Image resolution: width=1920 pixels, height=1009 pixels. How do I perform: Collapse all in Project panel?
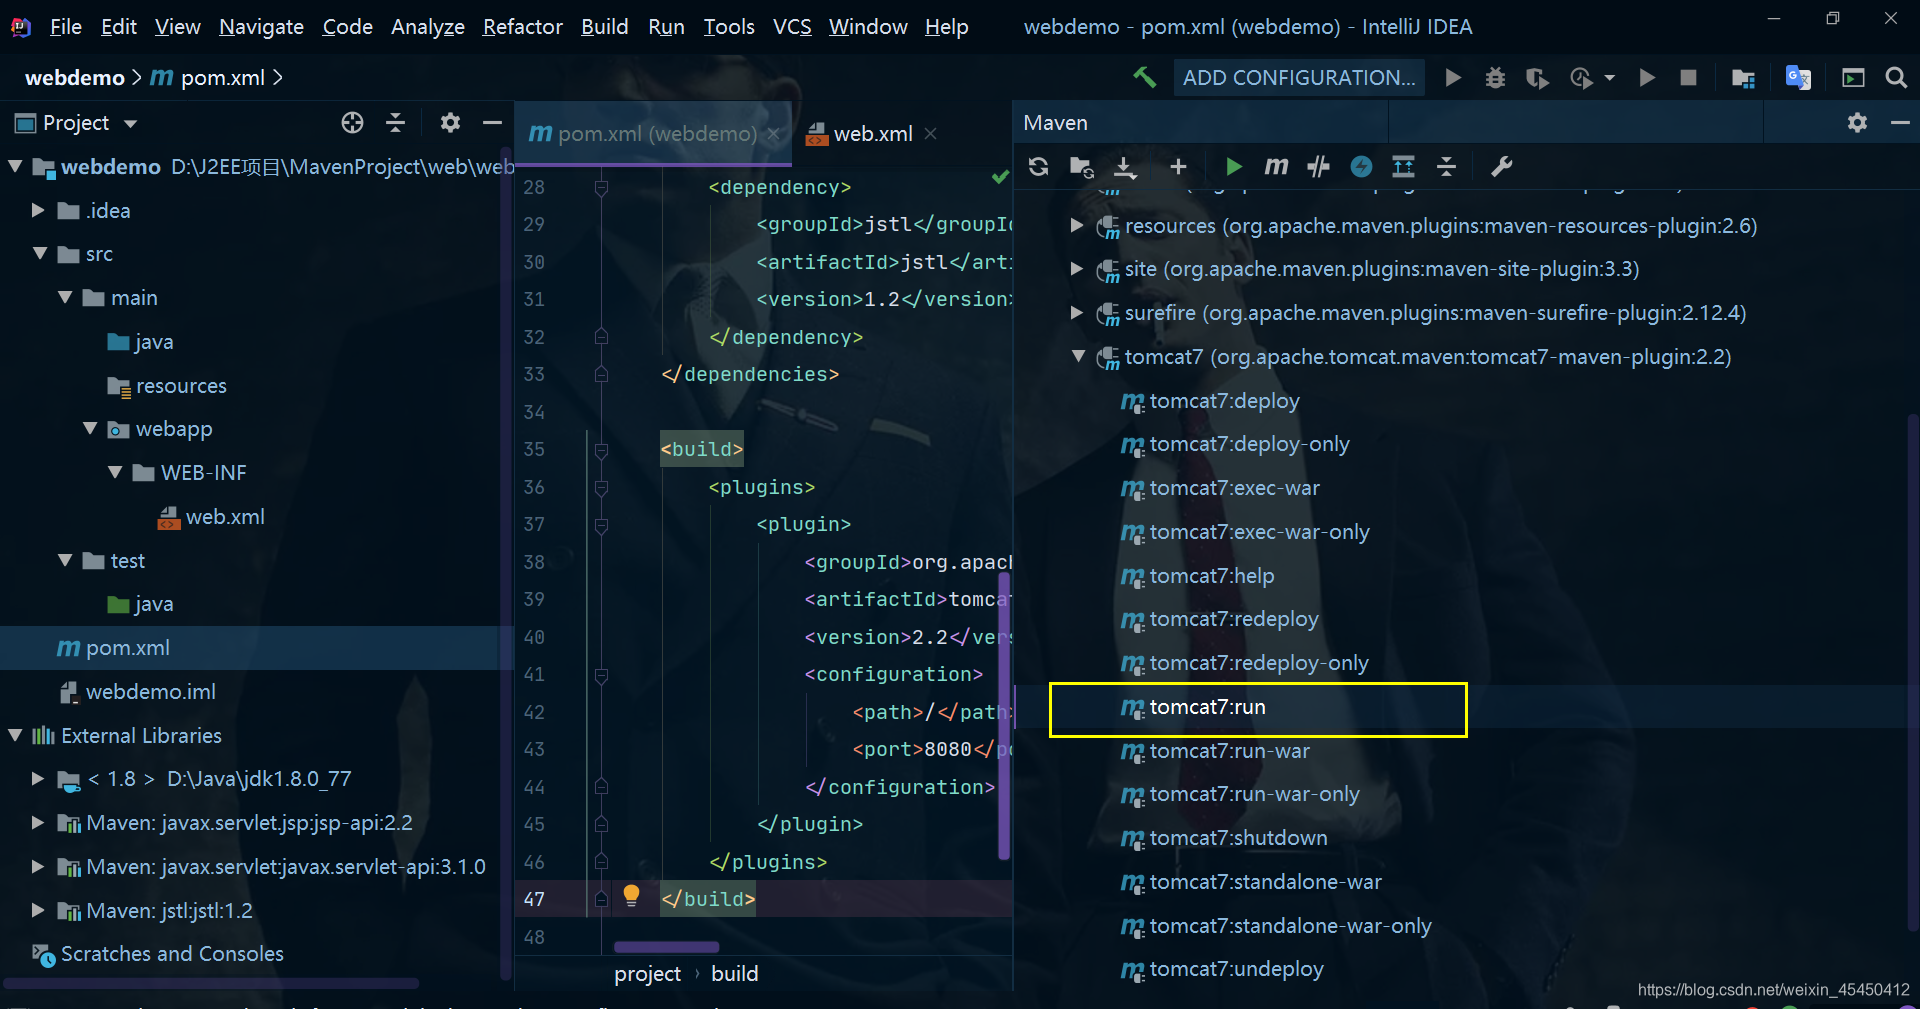(395, 122)
